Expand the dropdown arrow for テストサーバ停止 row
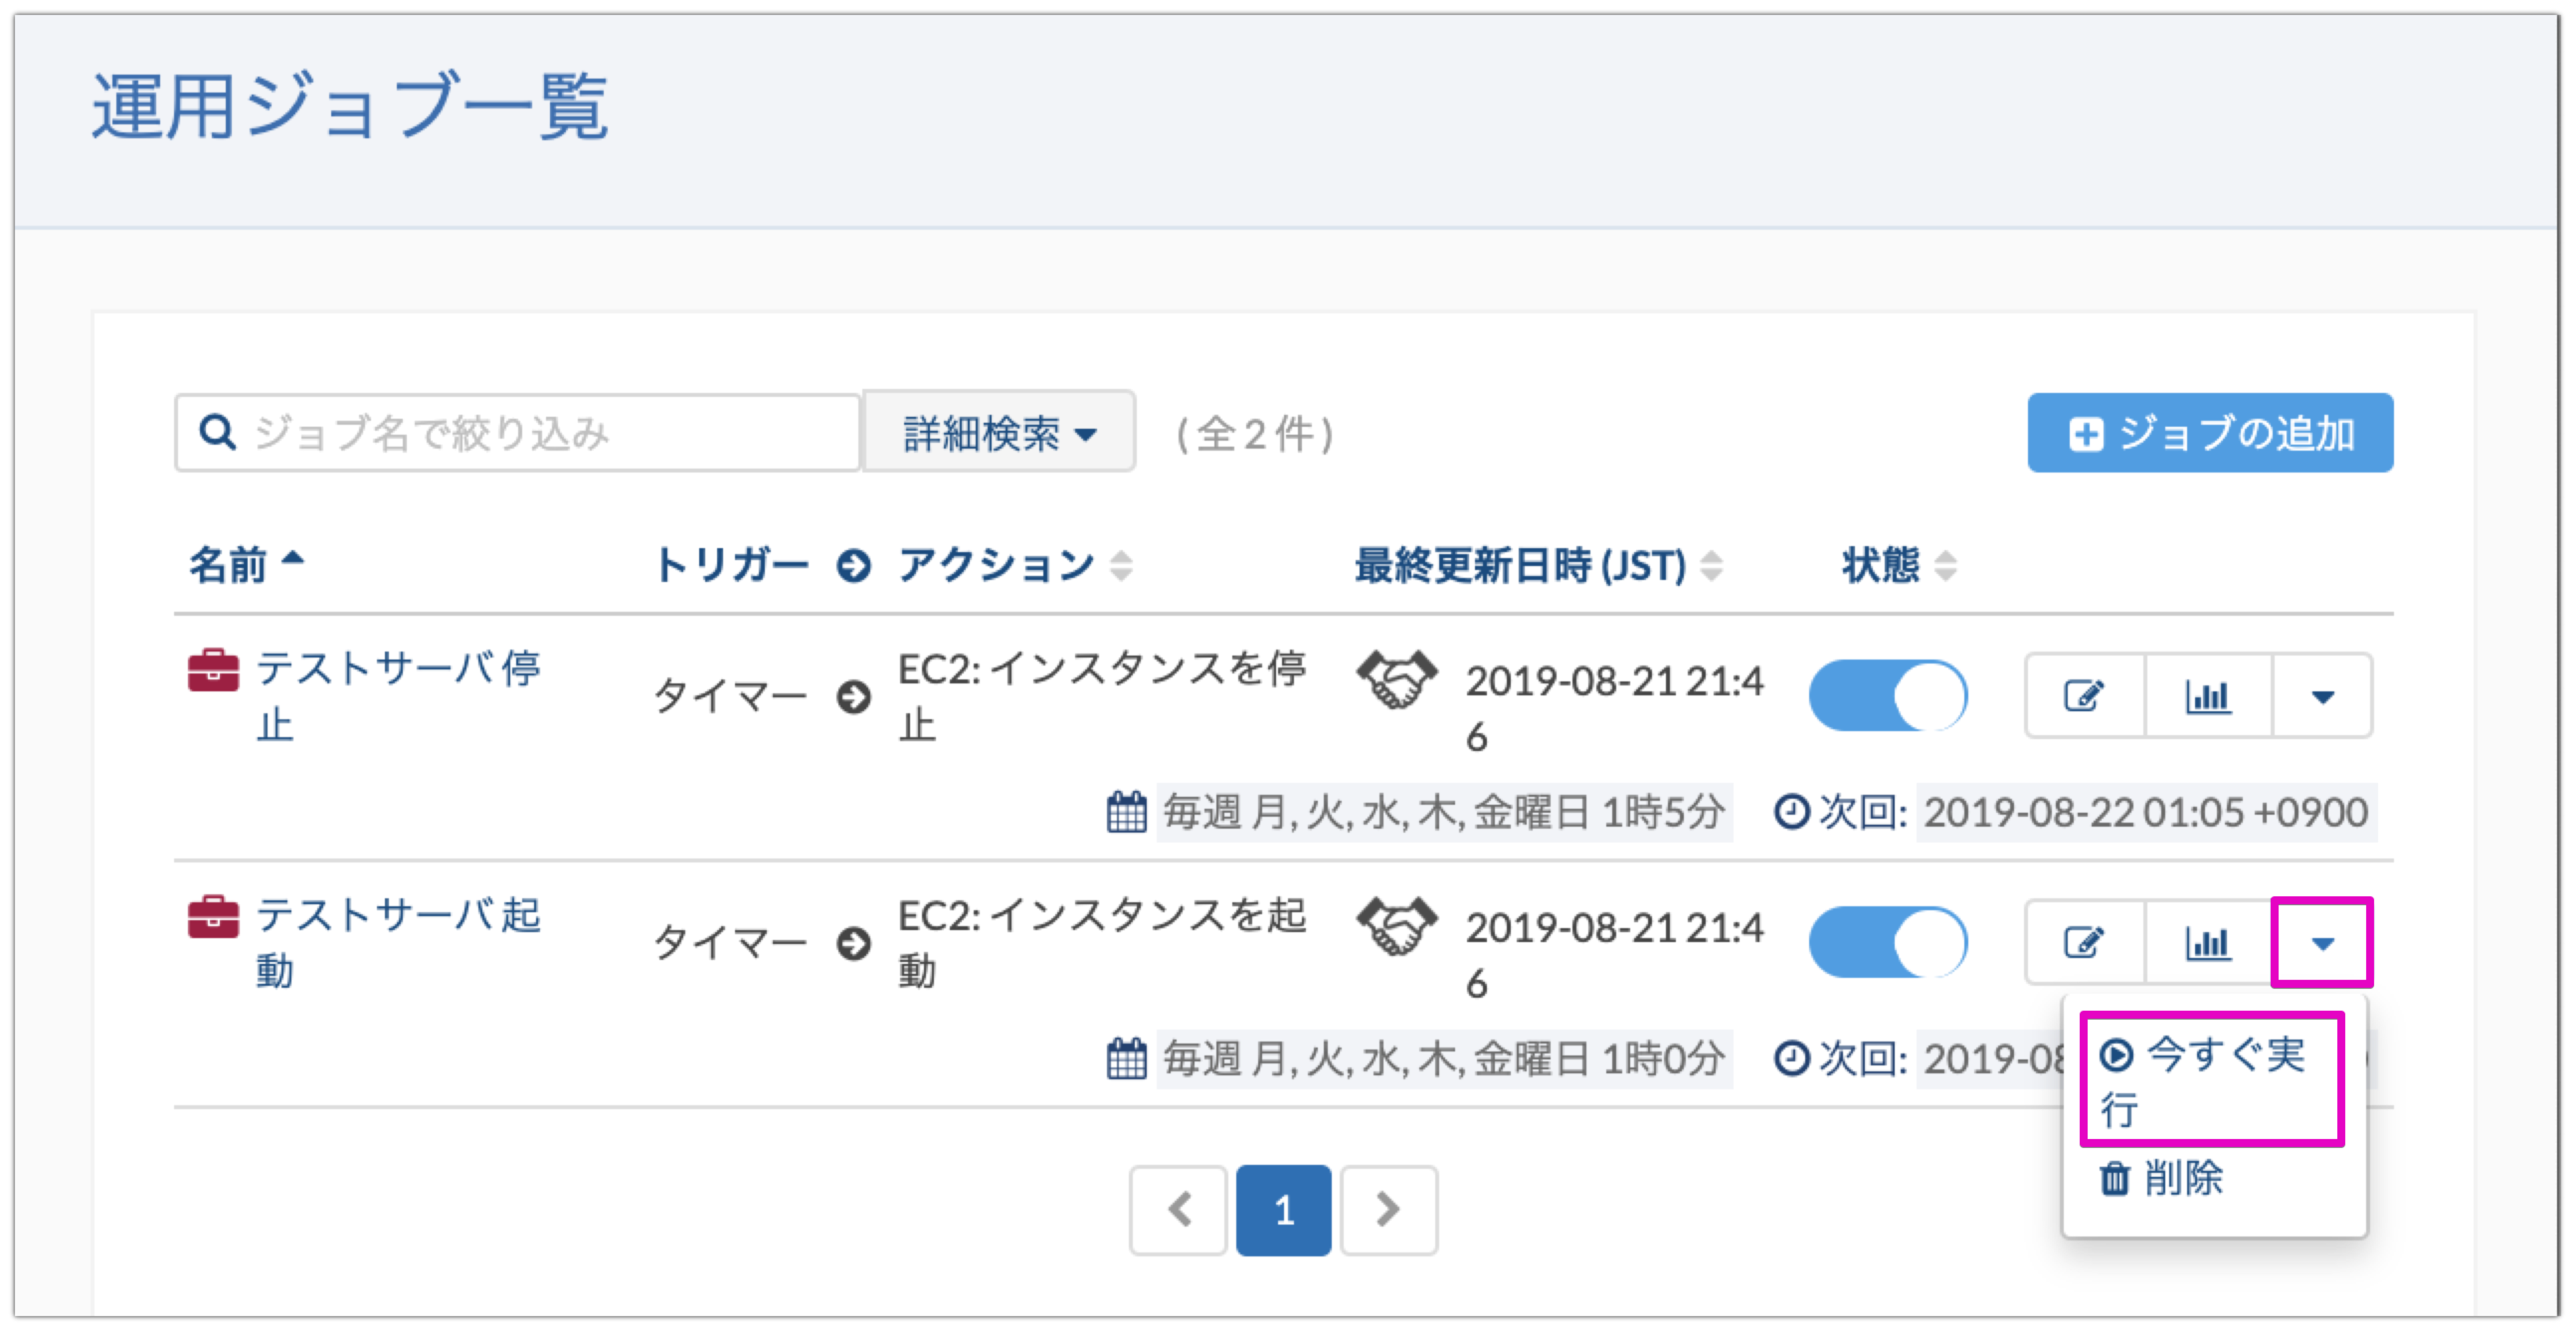Image resolution: width=2576 pixels, height=1331 pixels. coord(2322,696)
